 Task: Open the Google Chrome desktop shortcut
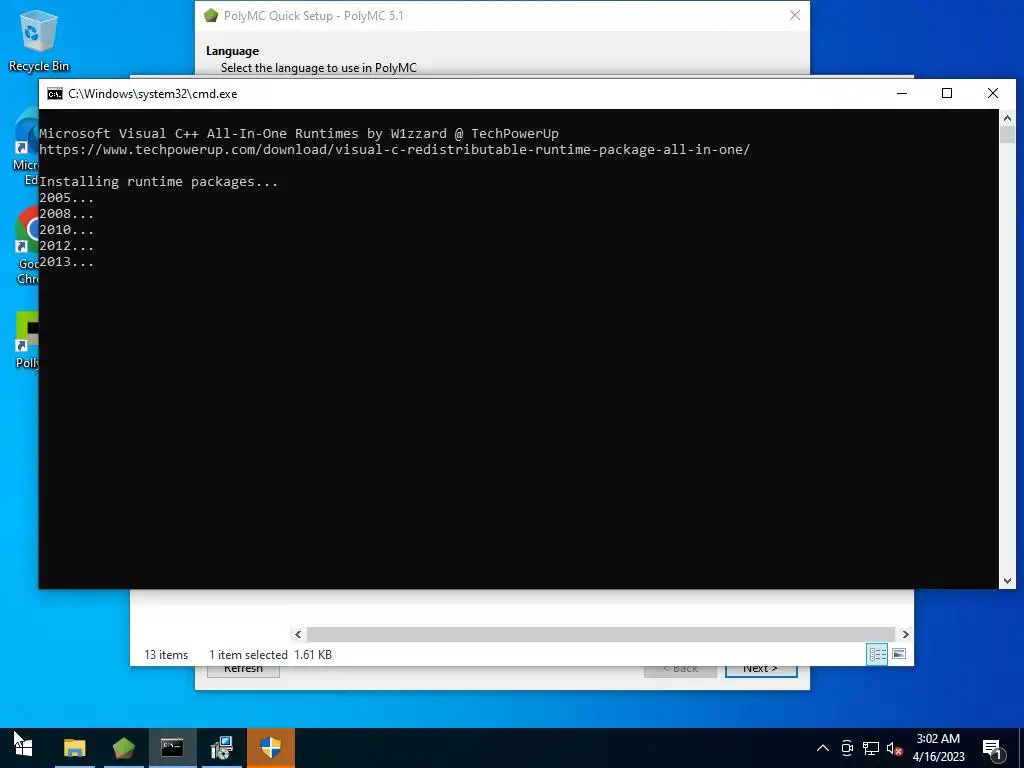pos(27,246)
